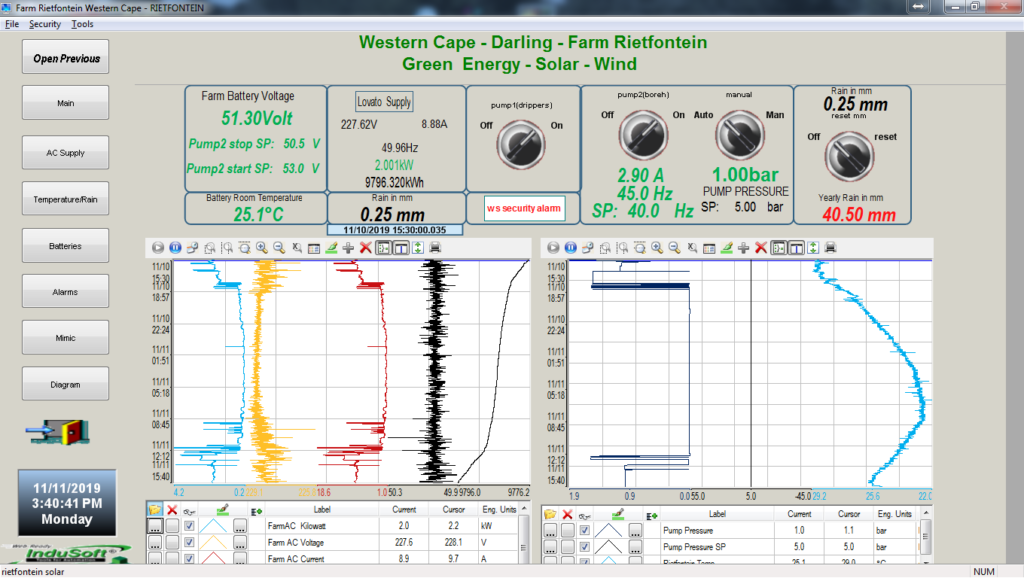Open folder icon in right legend header
The height and width of the screenshot is (578, 1024).
(551, 515)
